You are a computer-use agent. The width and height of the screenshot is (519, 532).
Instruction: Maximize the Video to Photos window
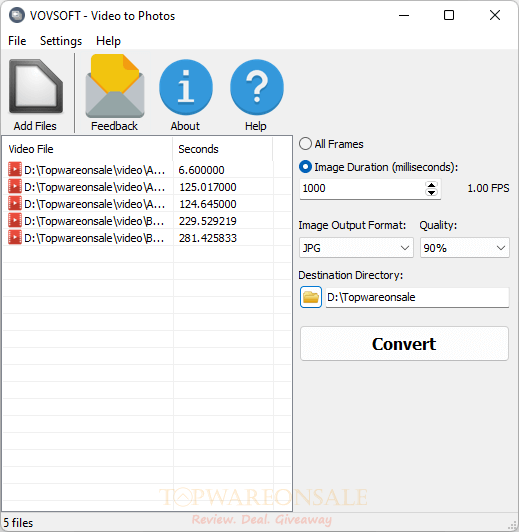point(449,15)
